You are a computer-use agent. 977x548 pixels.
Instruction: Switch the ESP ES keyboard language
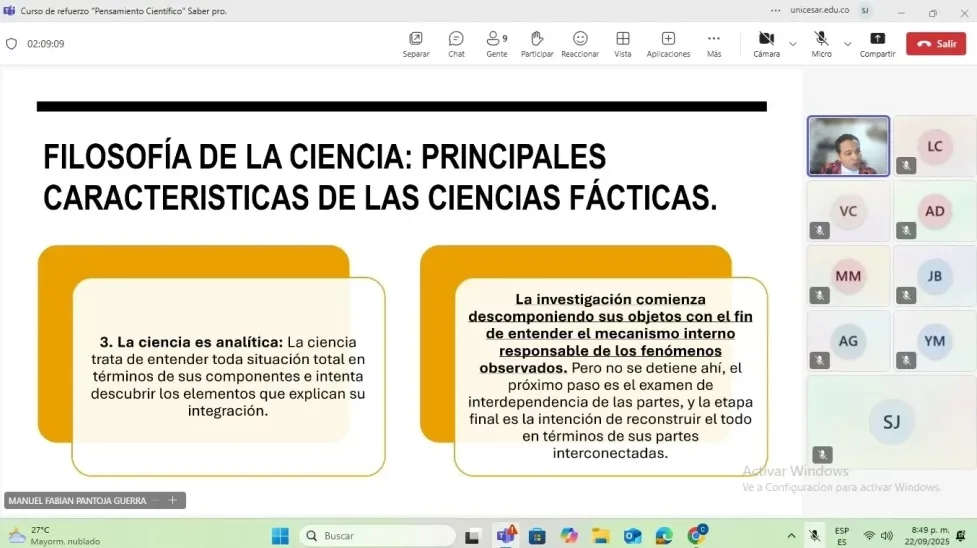842,536
